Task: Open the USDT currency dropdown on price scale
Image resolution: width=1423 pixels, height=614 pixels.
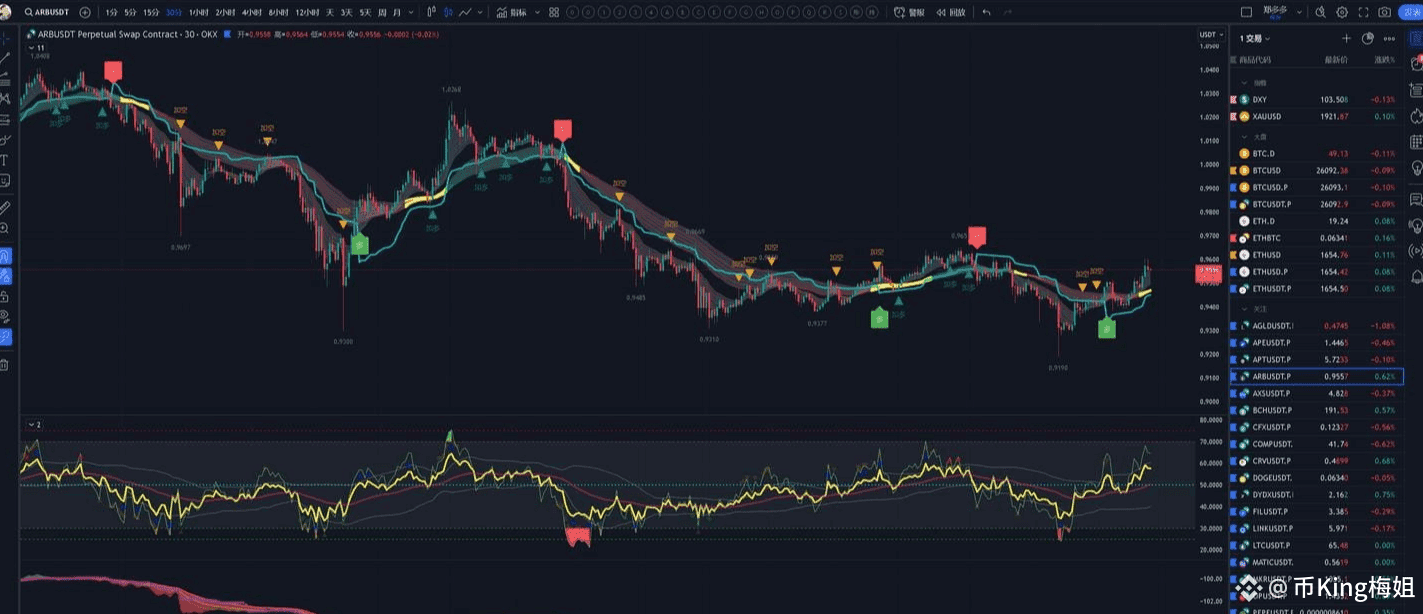Action: click(x=1209, y=35)
